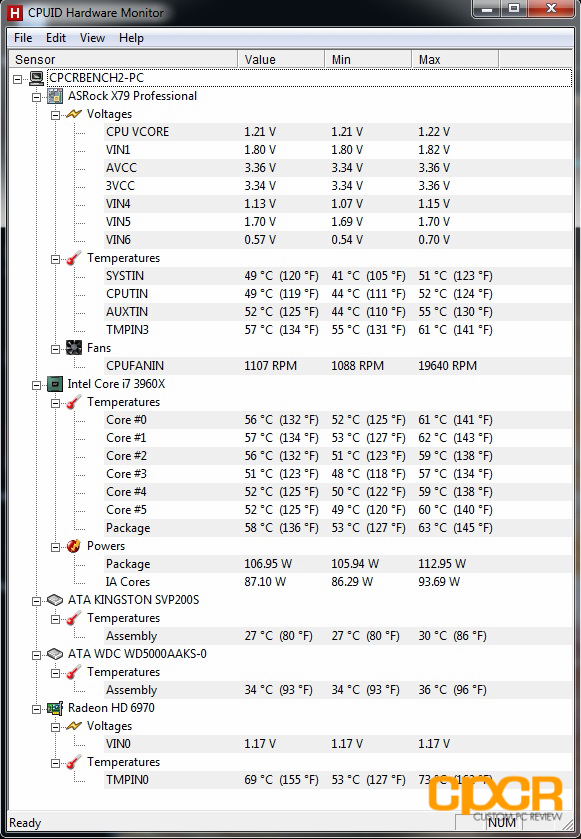This screenshot has width=581, height=839.
Task: Click the flame icon beside Powers
Action: pos(74,546)
